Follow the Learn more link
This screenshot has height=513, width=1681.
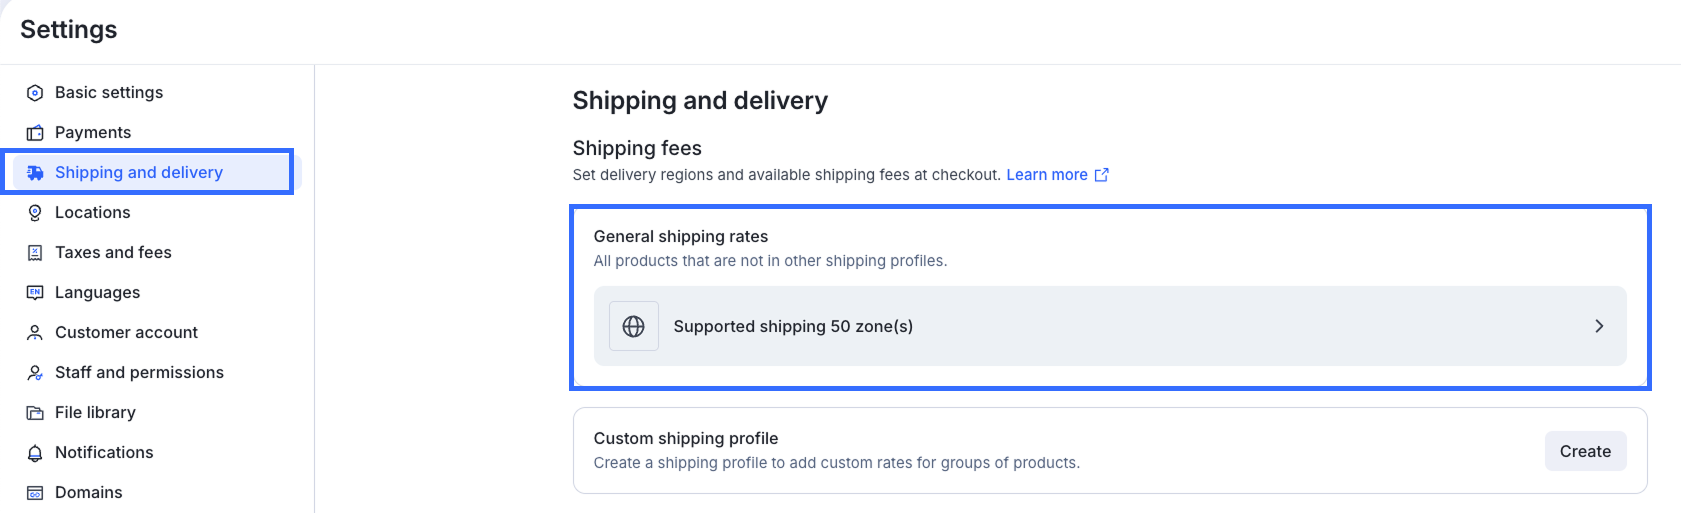coord(1046,175)
